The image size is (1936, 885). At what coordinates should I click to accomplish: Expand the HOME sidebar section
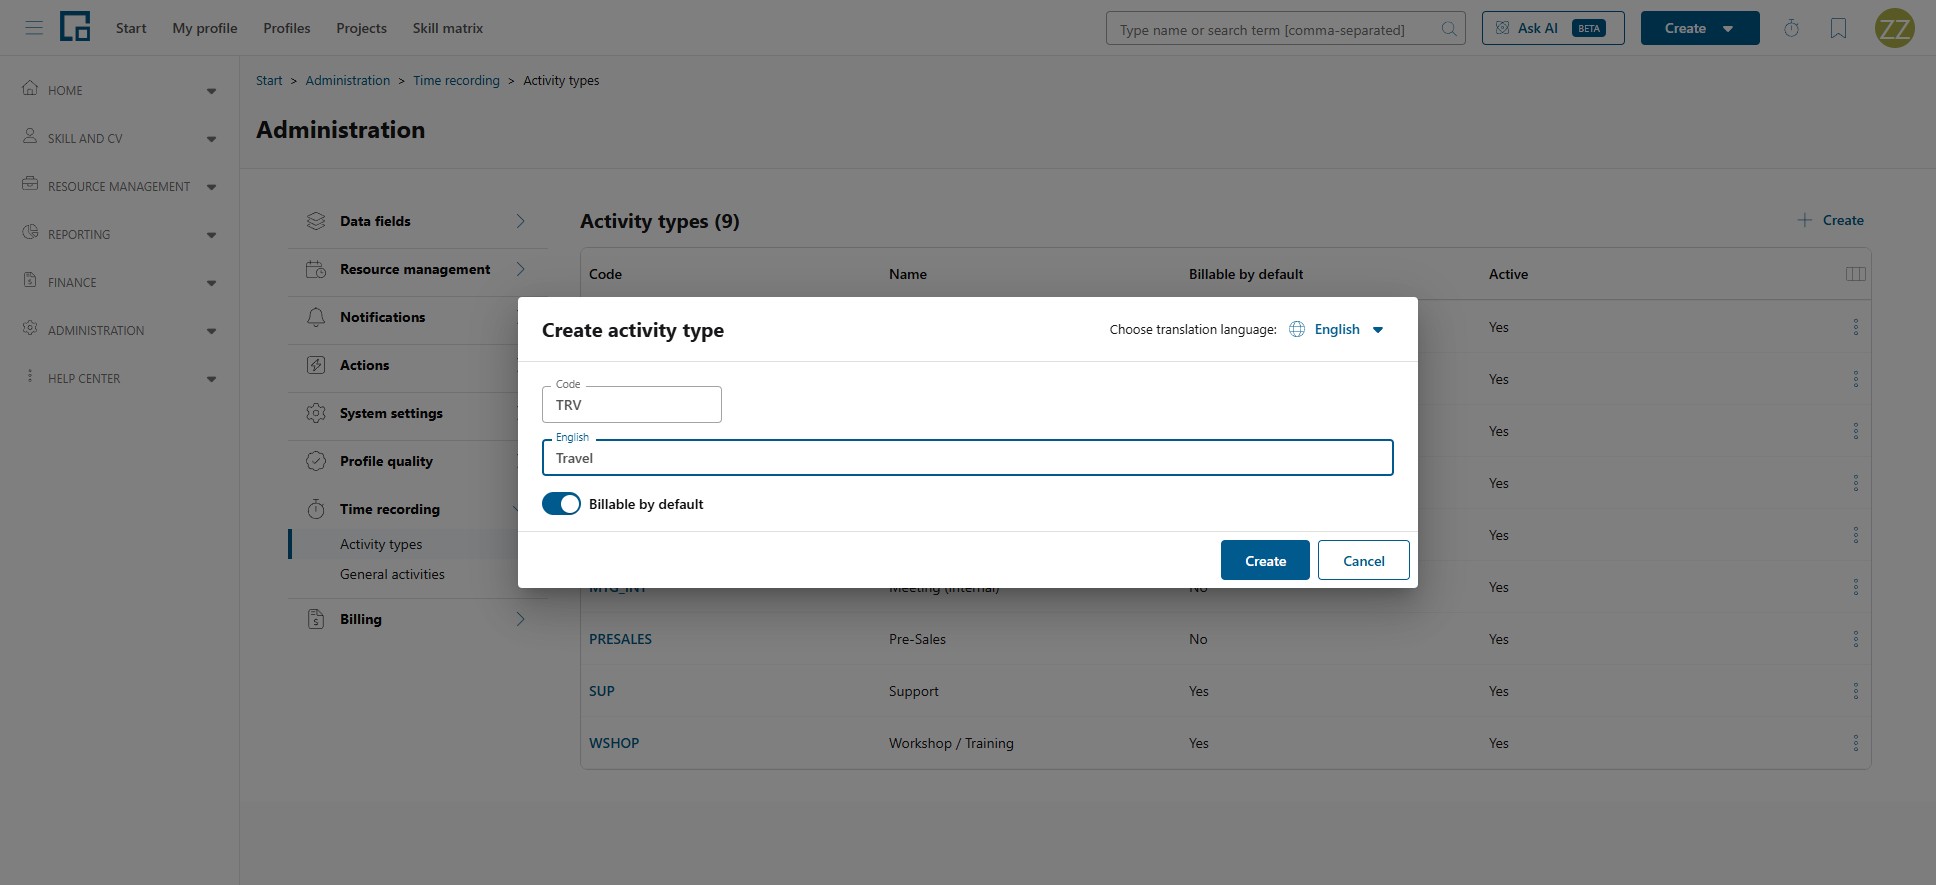coord(119,90)
